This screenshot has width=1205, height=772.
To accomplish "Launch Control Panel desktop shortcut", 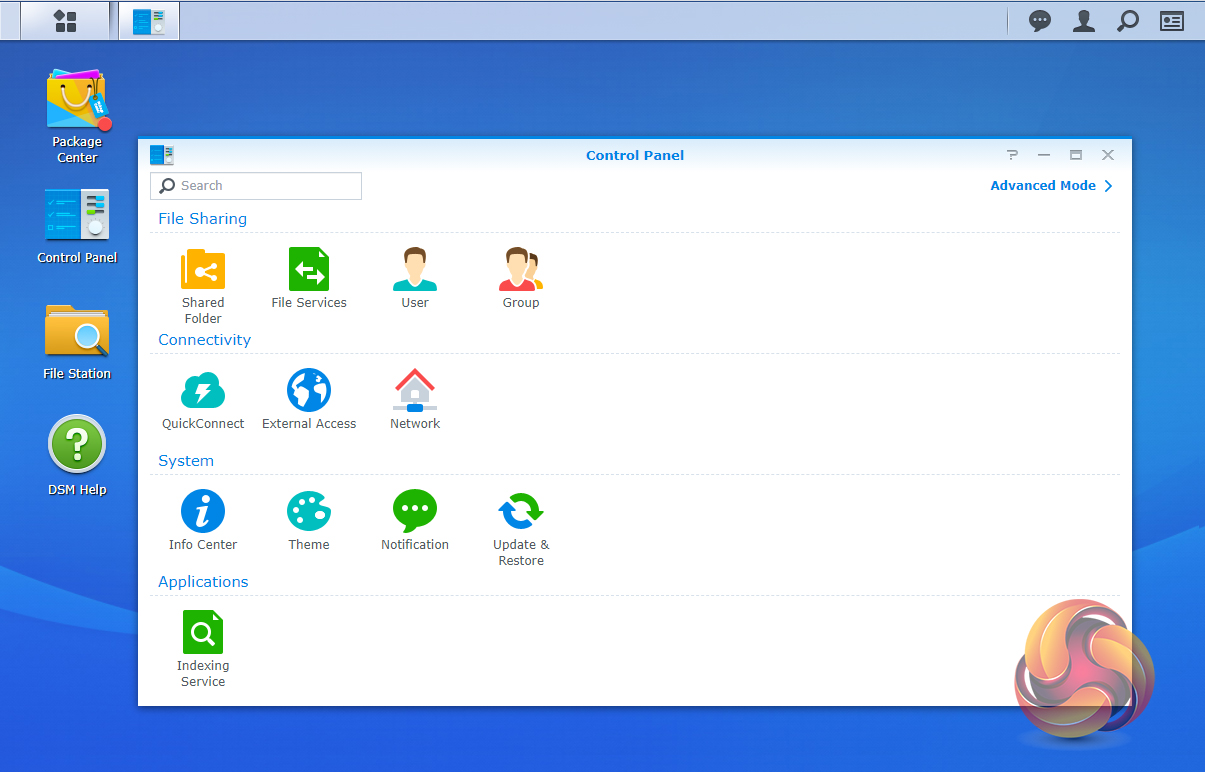I will point(77,226).
